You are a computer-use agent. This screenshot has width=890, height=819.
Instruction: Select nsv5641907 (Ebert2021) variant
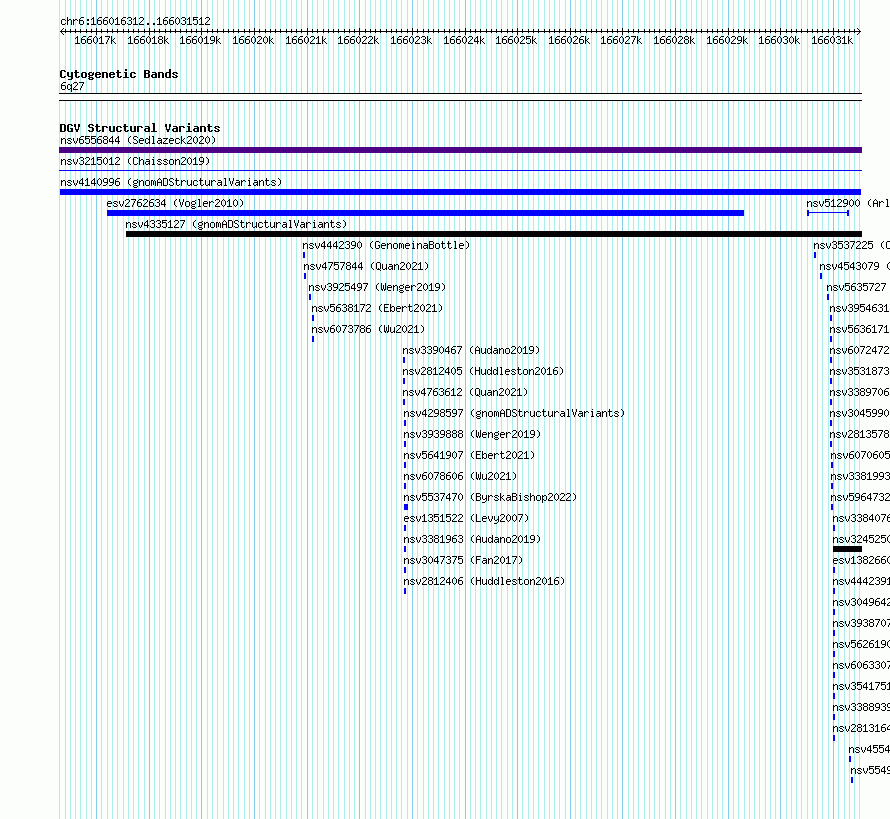click(469, 455)
